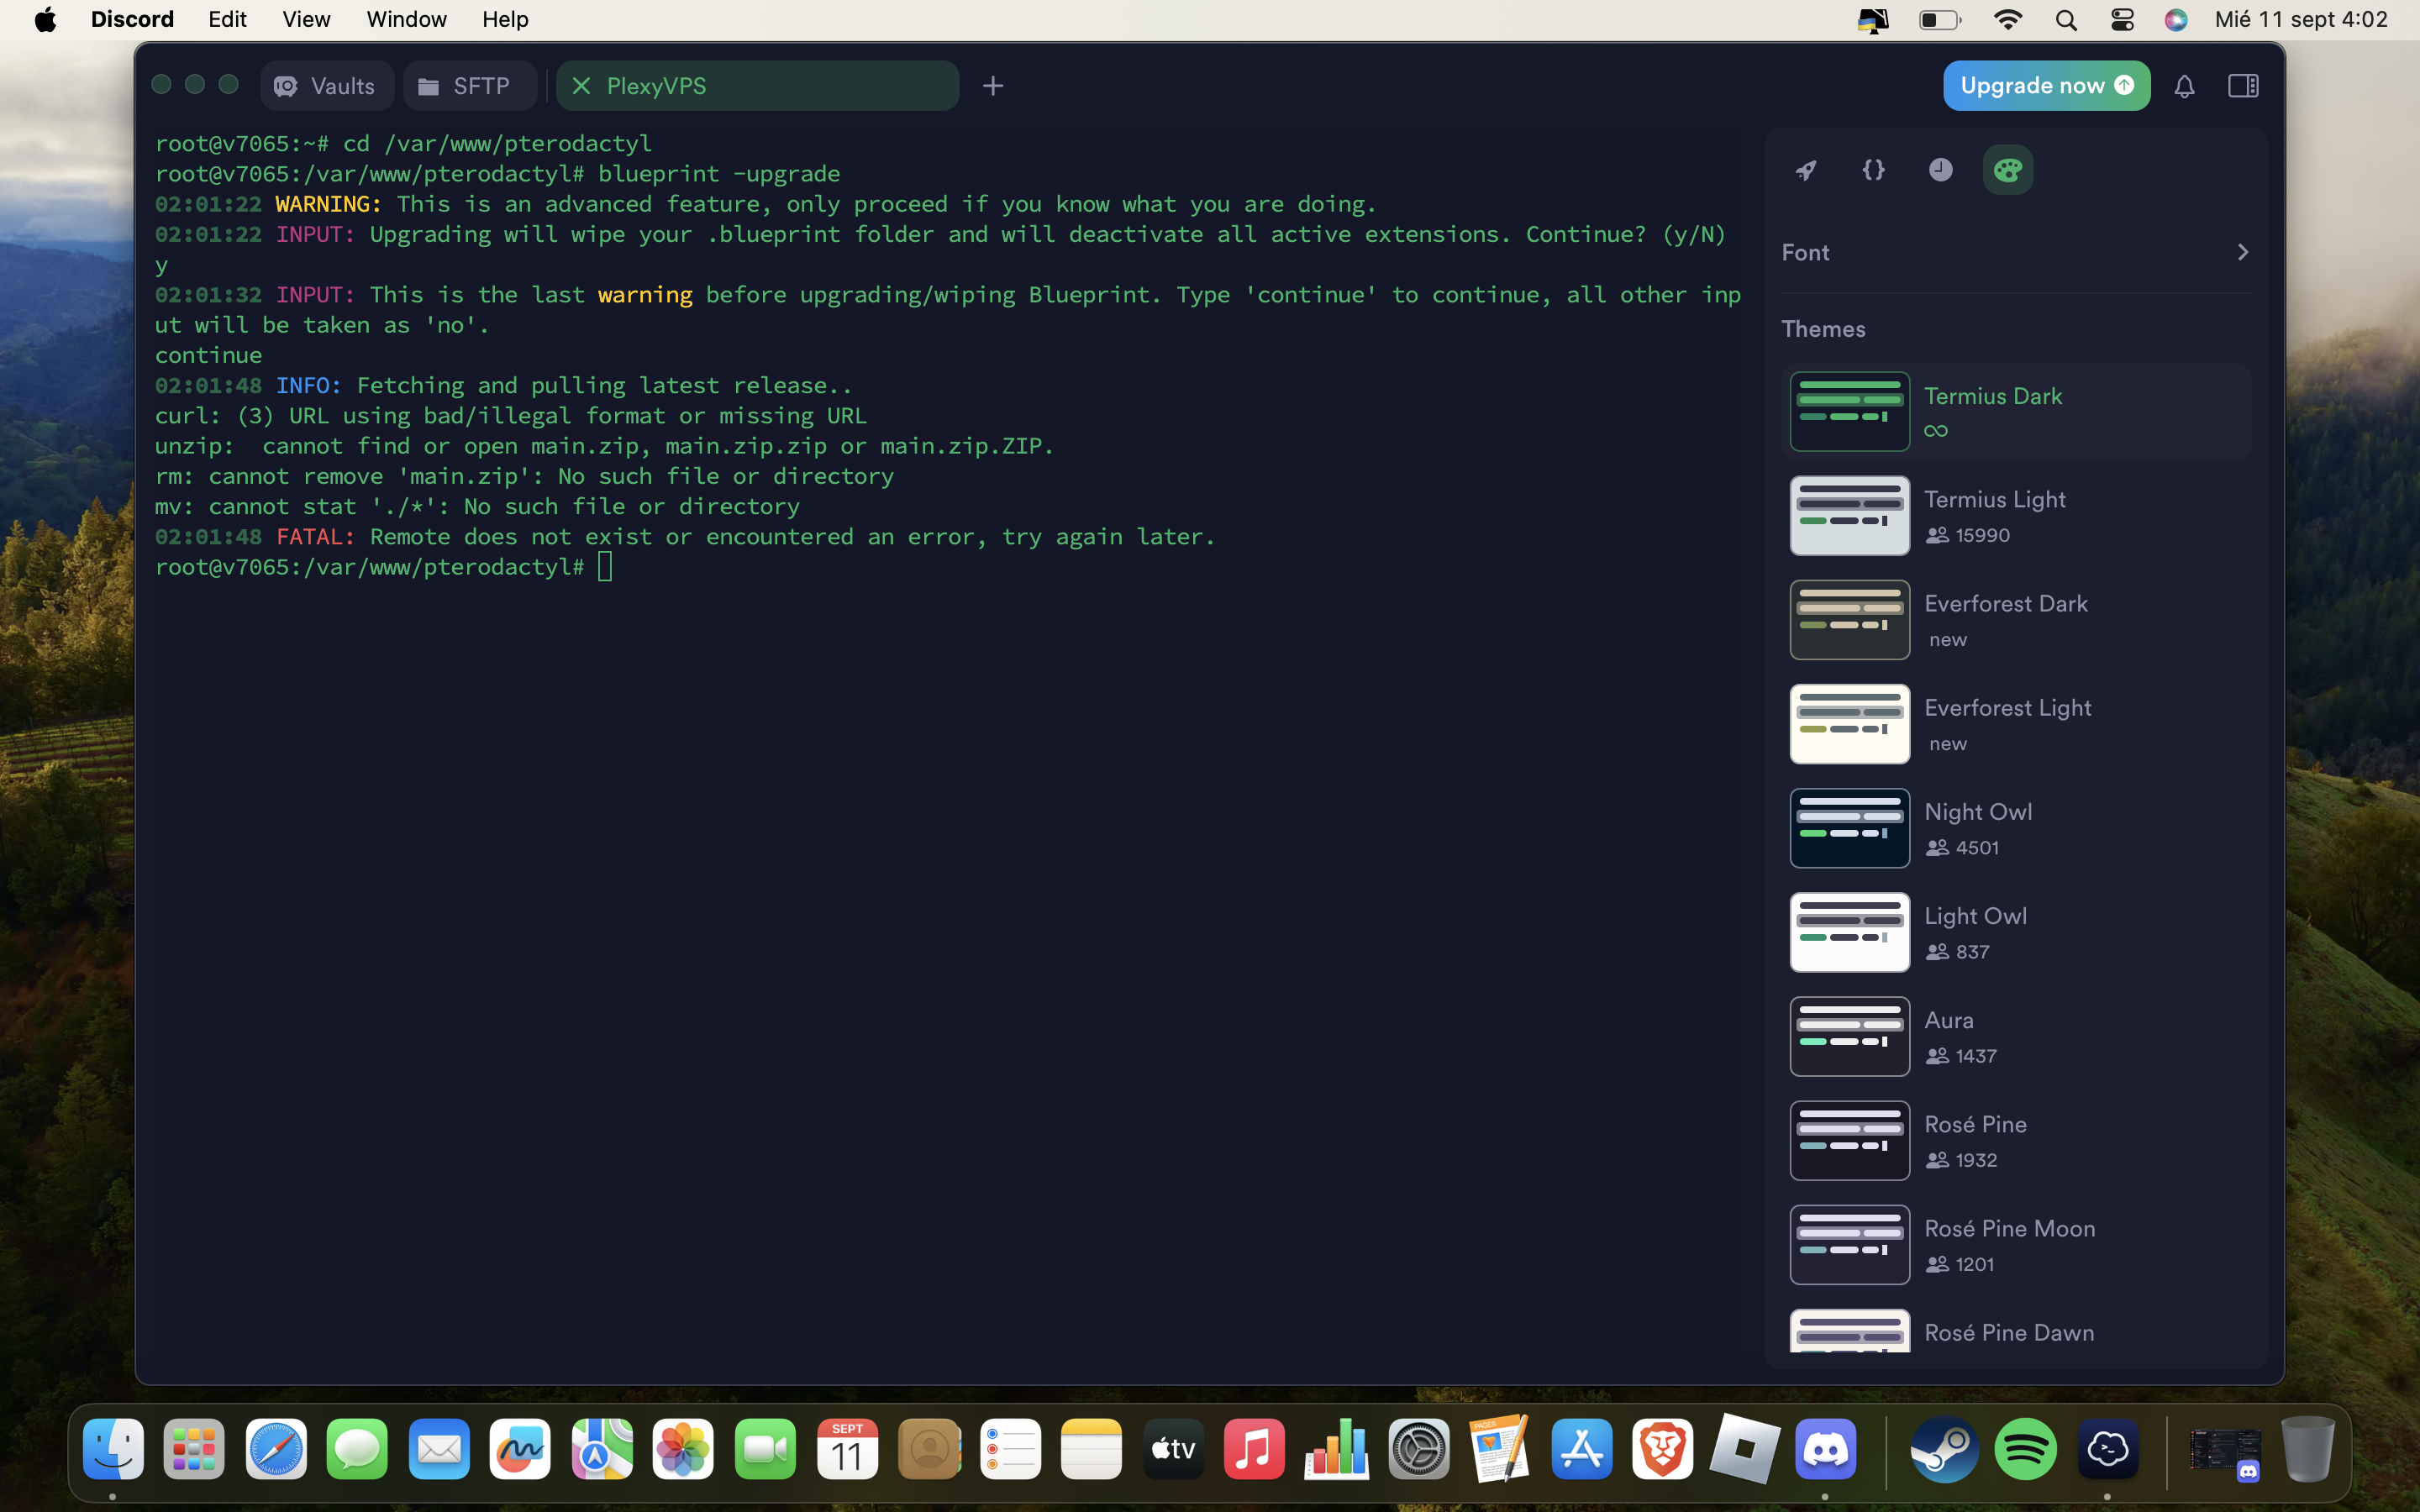Open Discord from the Dock
This screenshot has width=2420, height=1512.
tap(1825, 1449)
